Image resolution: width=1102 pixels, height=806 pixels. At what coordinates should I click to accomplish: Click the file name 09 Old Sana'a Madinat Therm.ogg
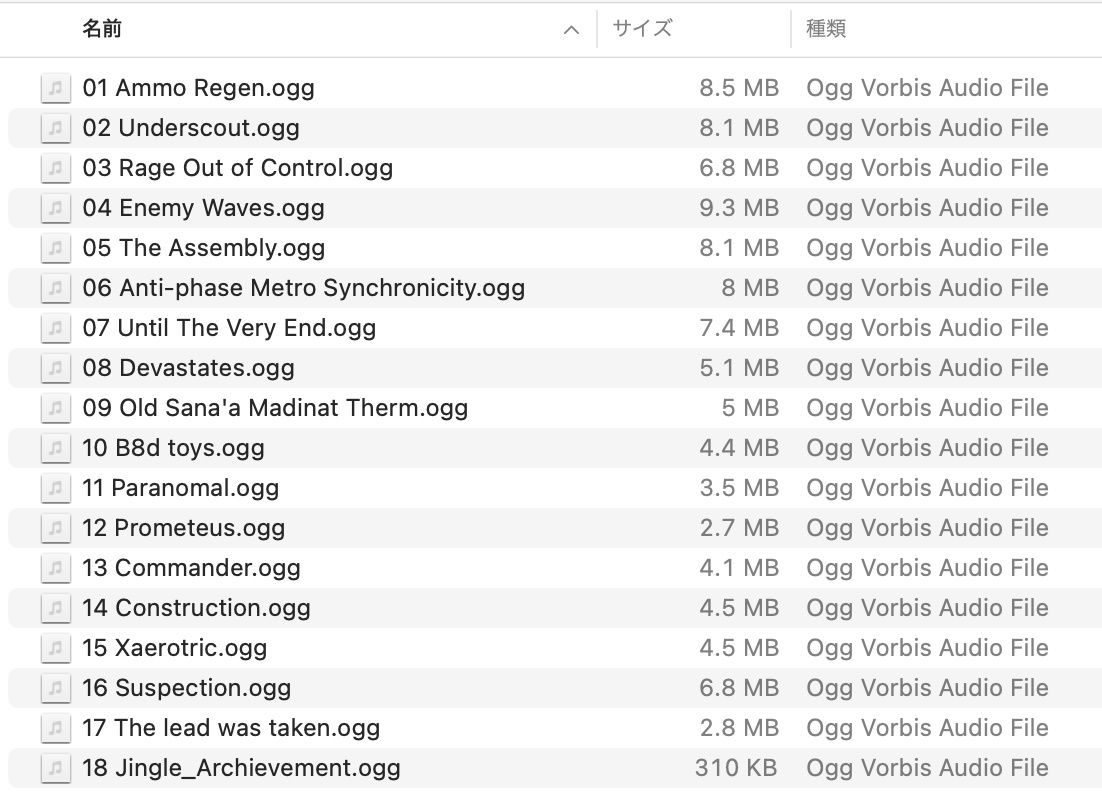(x=275, y=408)
